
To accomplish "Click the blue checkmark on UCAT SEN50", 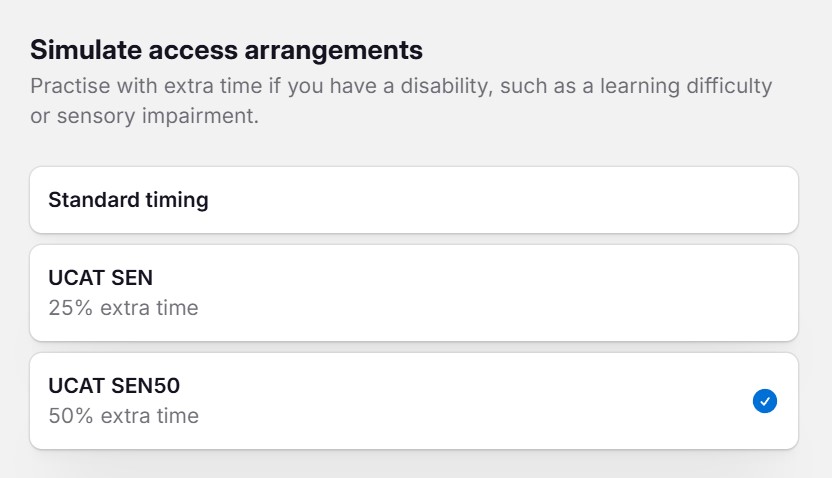I will pos(765,401).
